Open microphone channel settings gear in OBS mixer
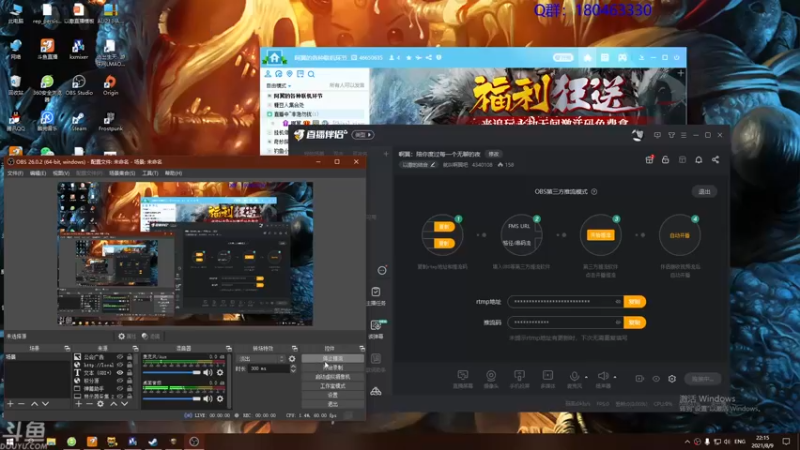 (x=220, y=372)
